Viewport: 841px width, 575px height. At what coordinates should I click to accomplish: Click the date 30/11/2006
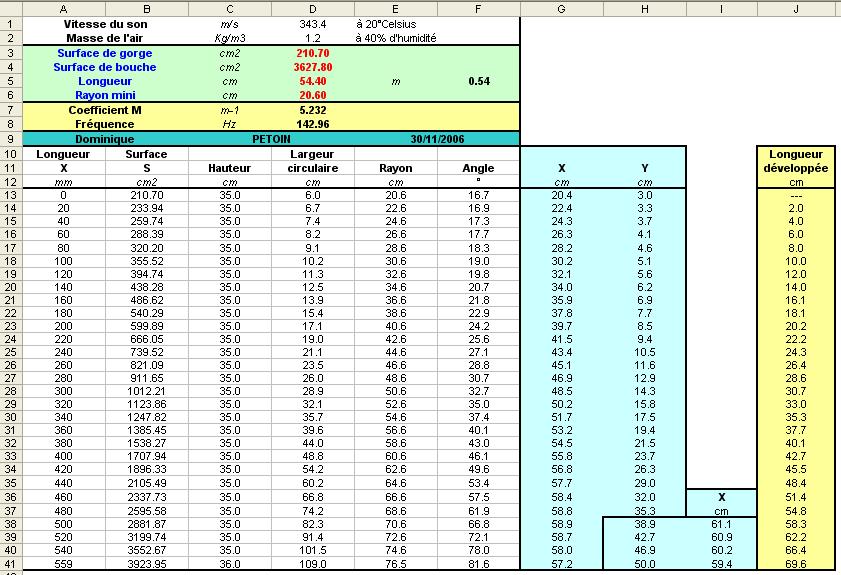(x=437, y=139)
